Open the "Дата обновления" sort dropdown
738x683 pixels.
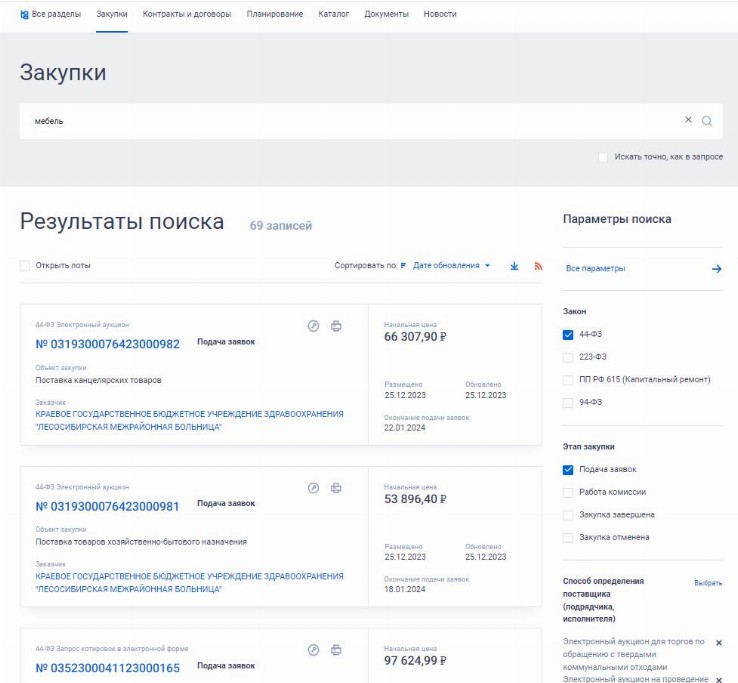coord(452,266)
